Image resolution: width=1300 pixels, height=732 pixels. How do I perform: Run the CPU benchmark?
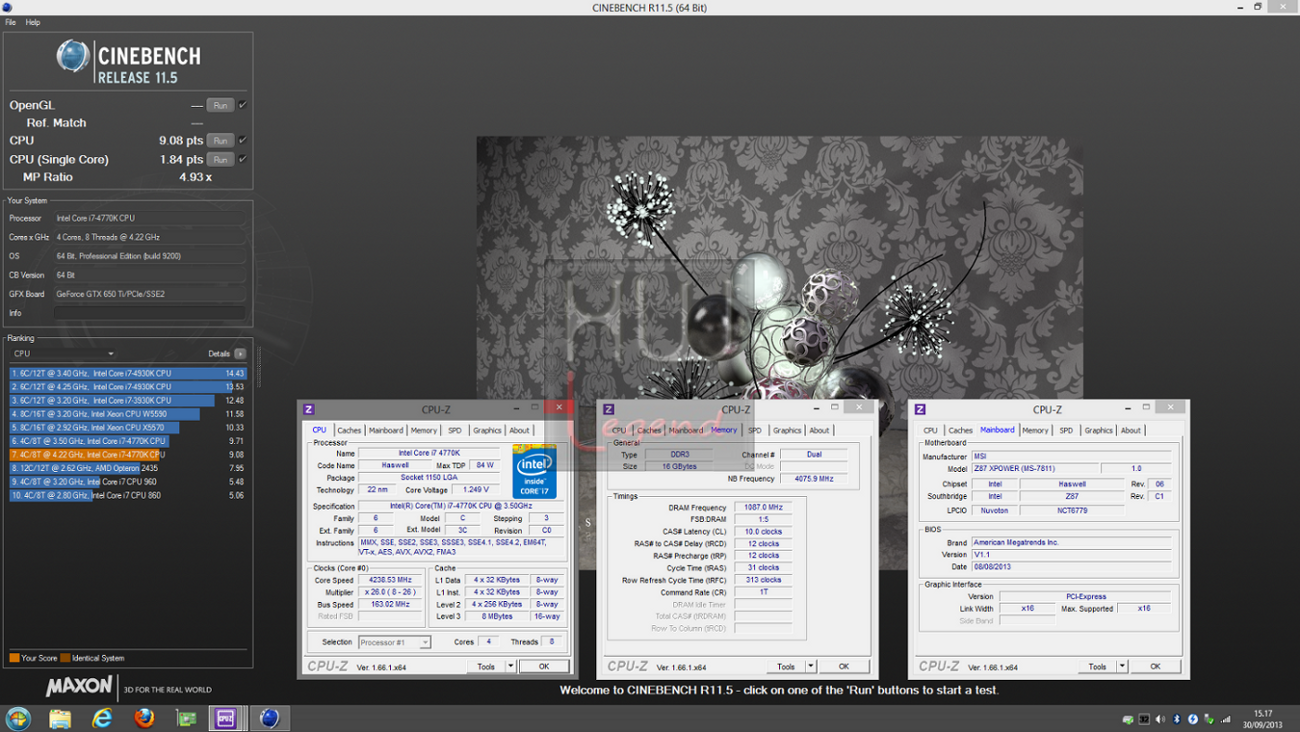tap(220, 141)
